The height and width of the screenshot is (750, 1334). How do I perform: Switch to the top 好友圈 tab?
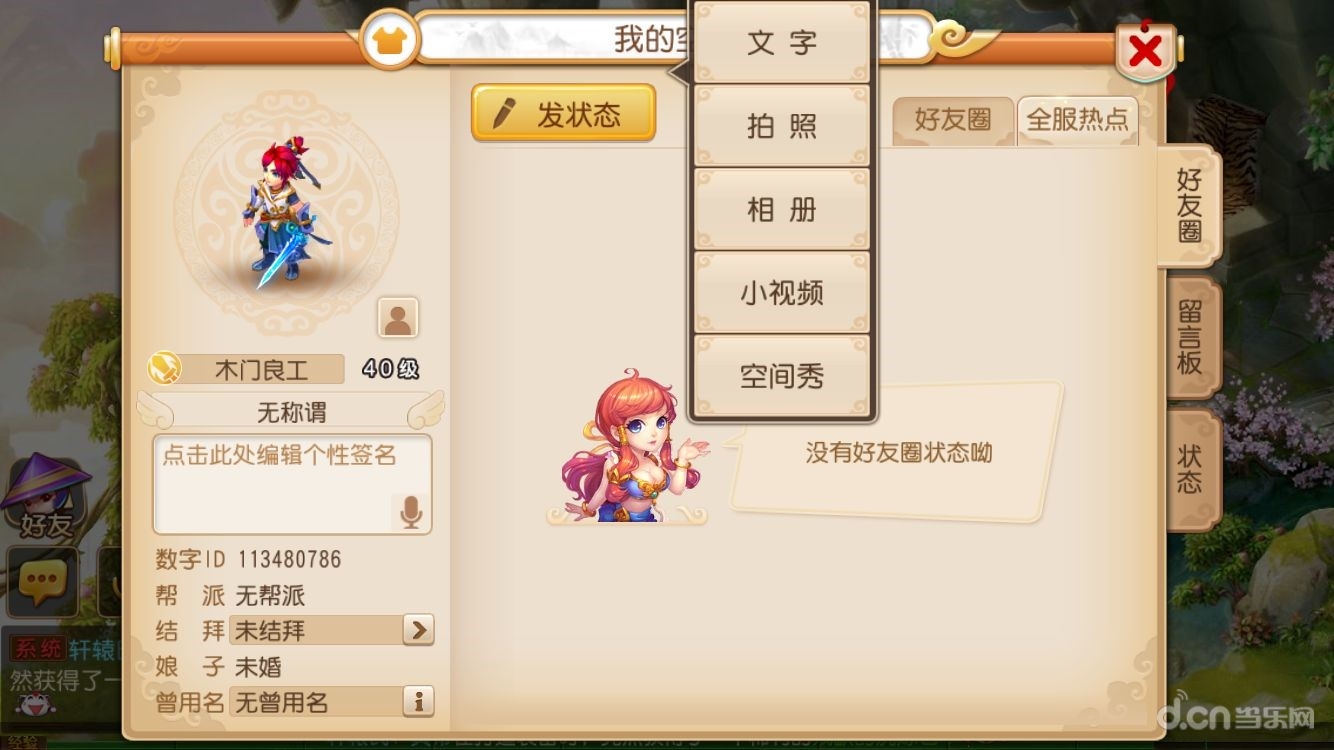(952, 121)
